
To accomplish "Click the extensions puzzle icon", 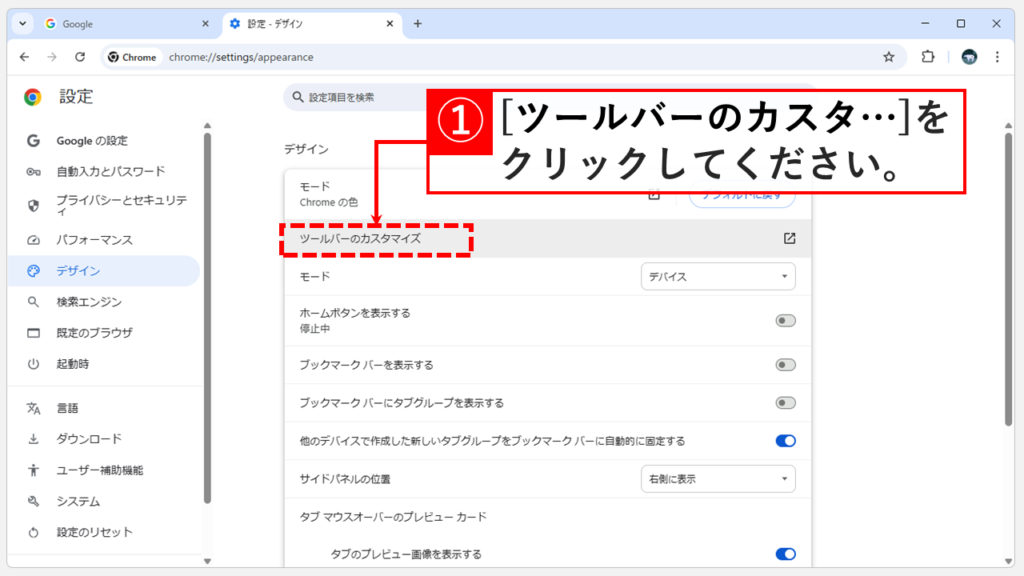I will tap(928, 57).
